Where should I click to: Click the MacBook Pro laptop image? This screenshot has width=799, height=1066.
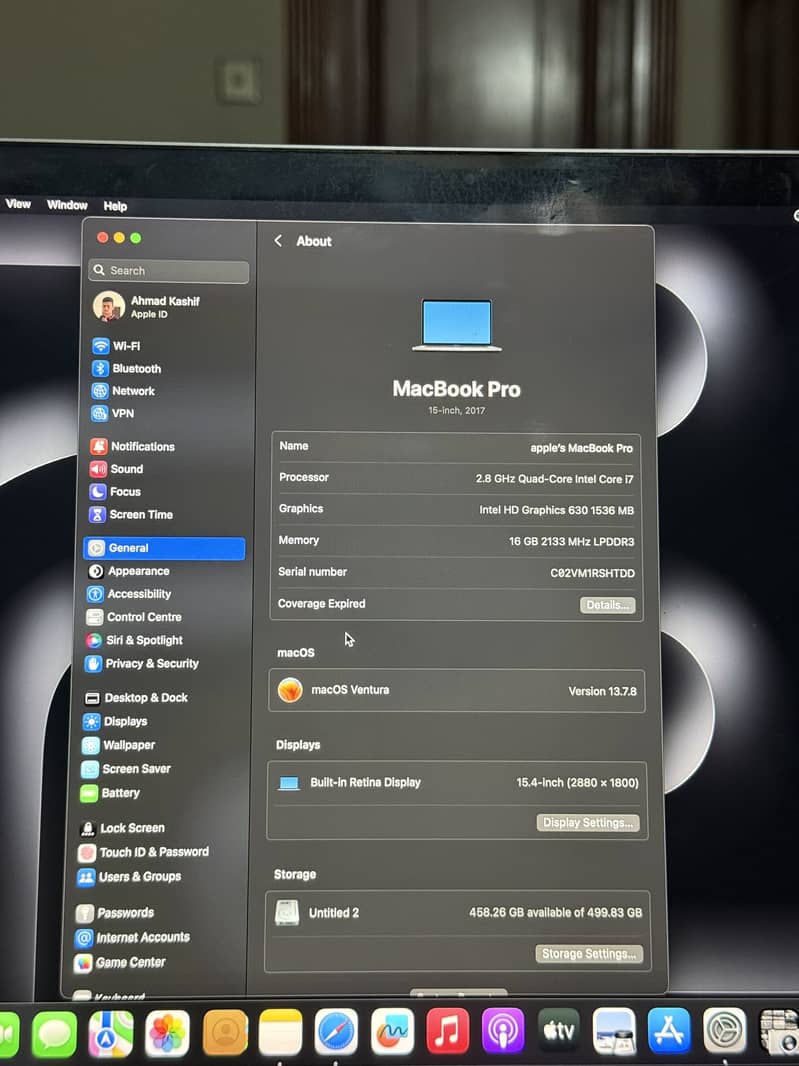coord(457,325)
